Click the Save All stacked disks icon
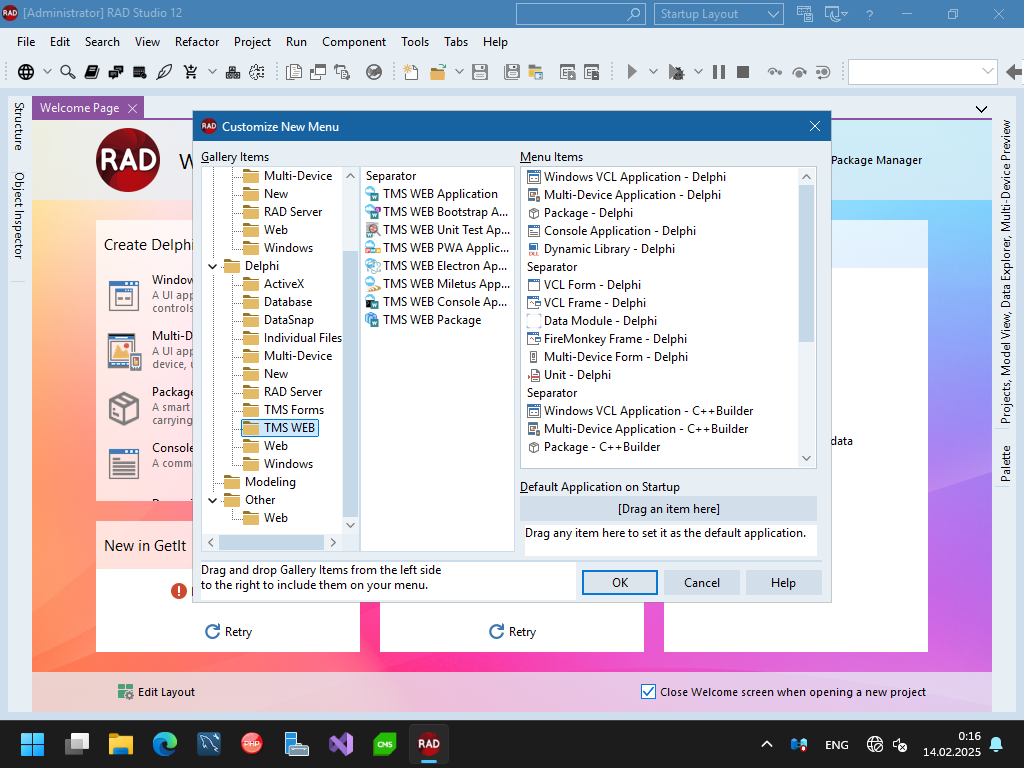 pos(512,72)
